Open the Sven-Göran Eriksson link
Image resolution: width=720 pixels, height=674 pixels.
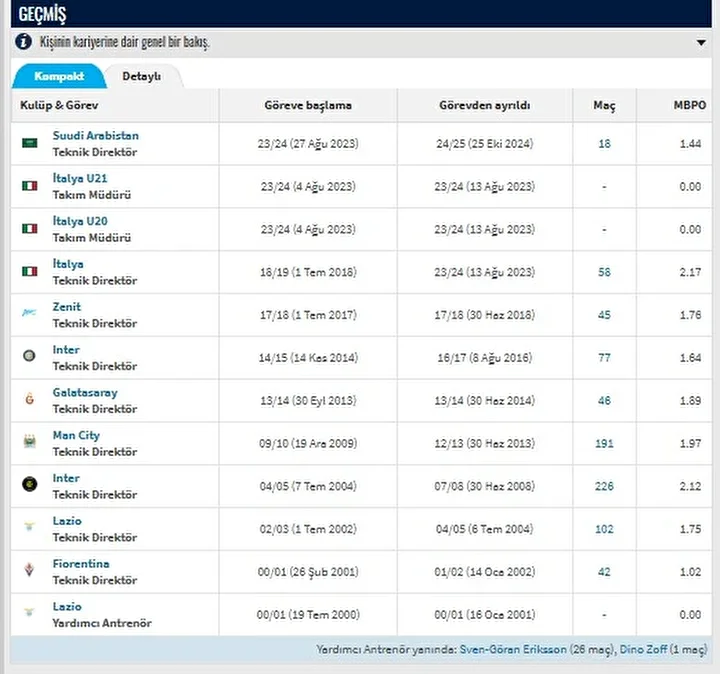click(513, 649)
